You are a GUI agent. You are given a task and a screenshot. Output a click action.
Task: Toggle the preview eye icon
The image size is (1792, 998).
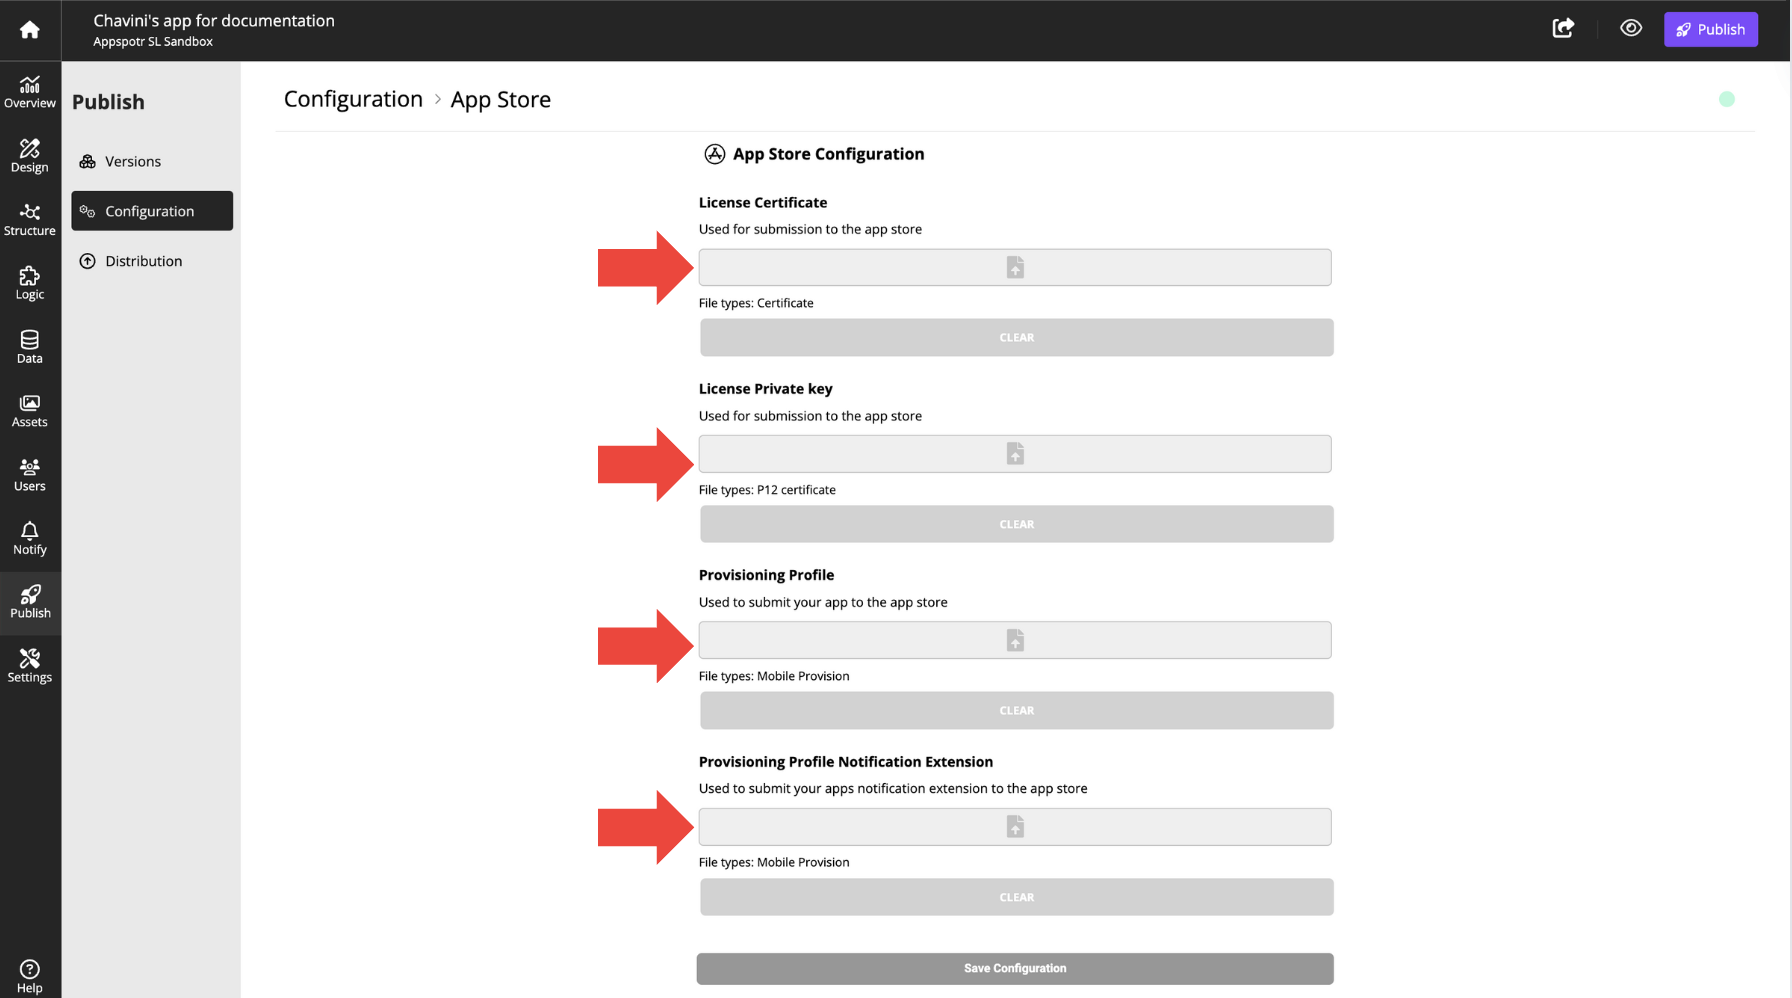click(1631, 29)
